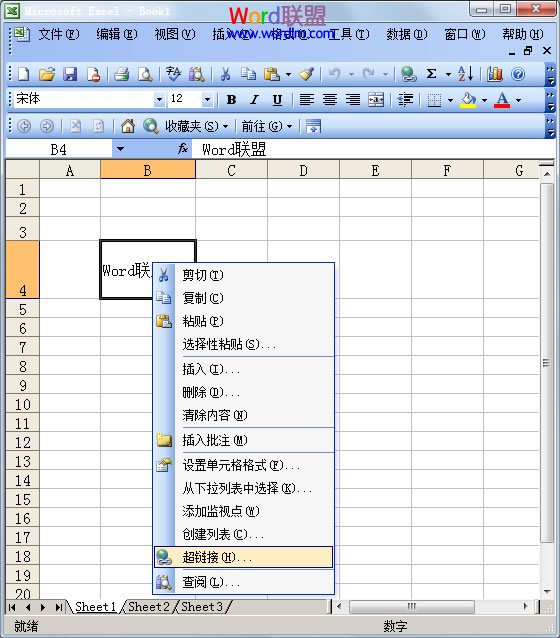Screen dimensions: 560x638
Task: Choose 超链接(H)... from the context menu
Action: tap(243, 557)
